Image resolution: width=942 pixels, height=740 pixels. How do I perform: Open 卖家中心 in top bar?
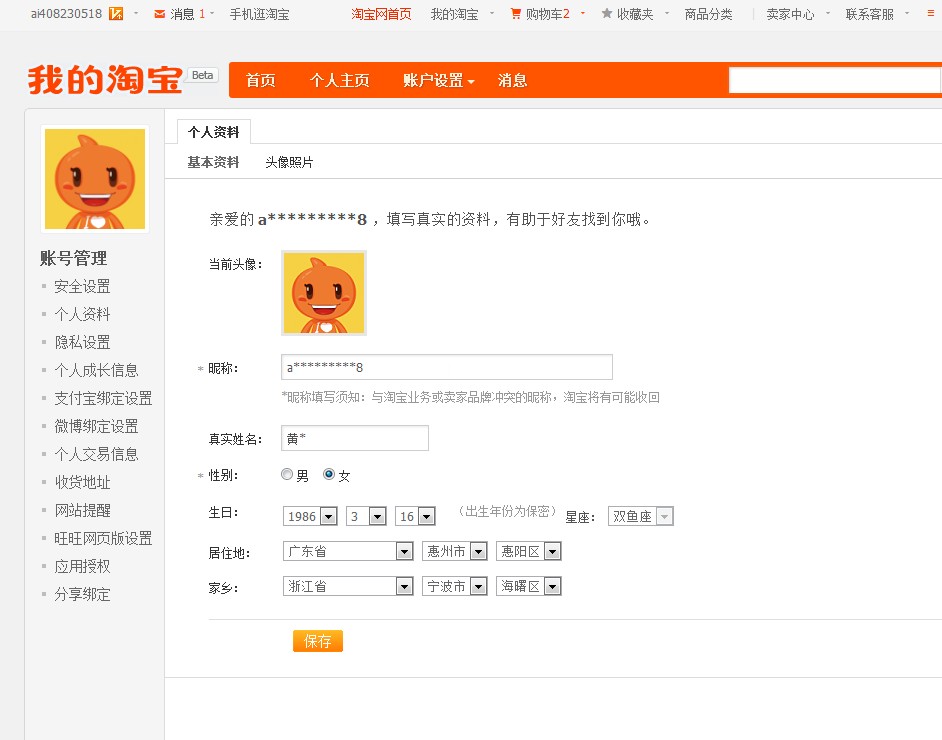[x=790, y=14]
